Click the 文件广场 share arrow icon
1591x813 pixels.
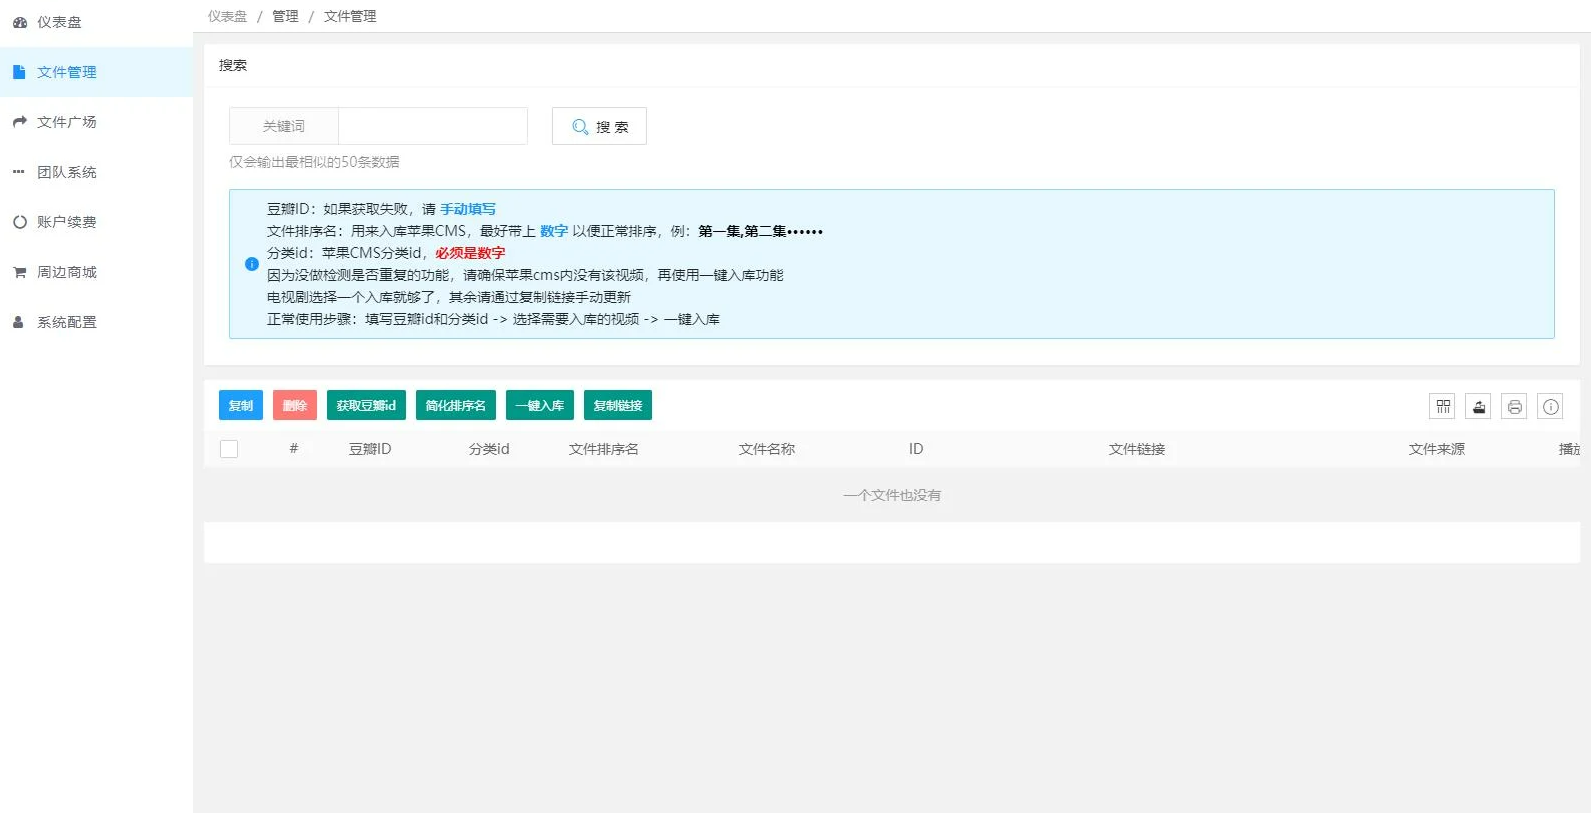coord(19,122)
